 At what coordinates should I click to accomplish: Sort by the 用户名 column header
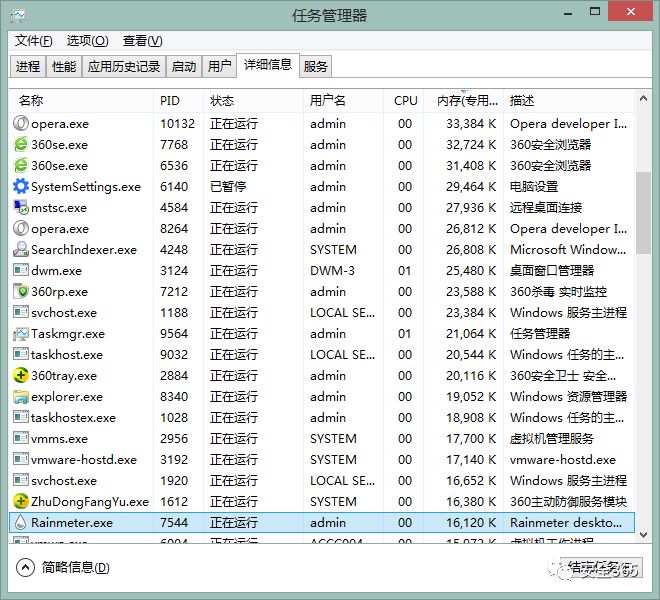coord(343,101)
